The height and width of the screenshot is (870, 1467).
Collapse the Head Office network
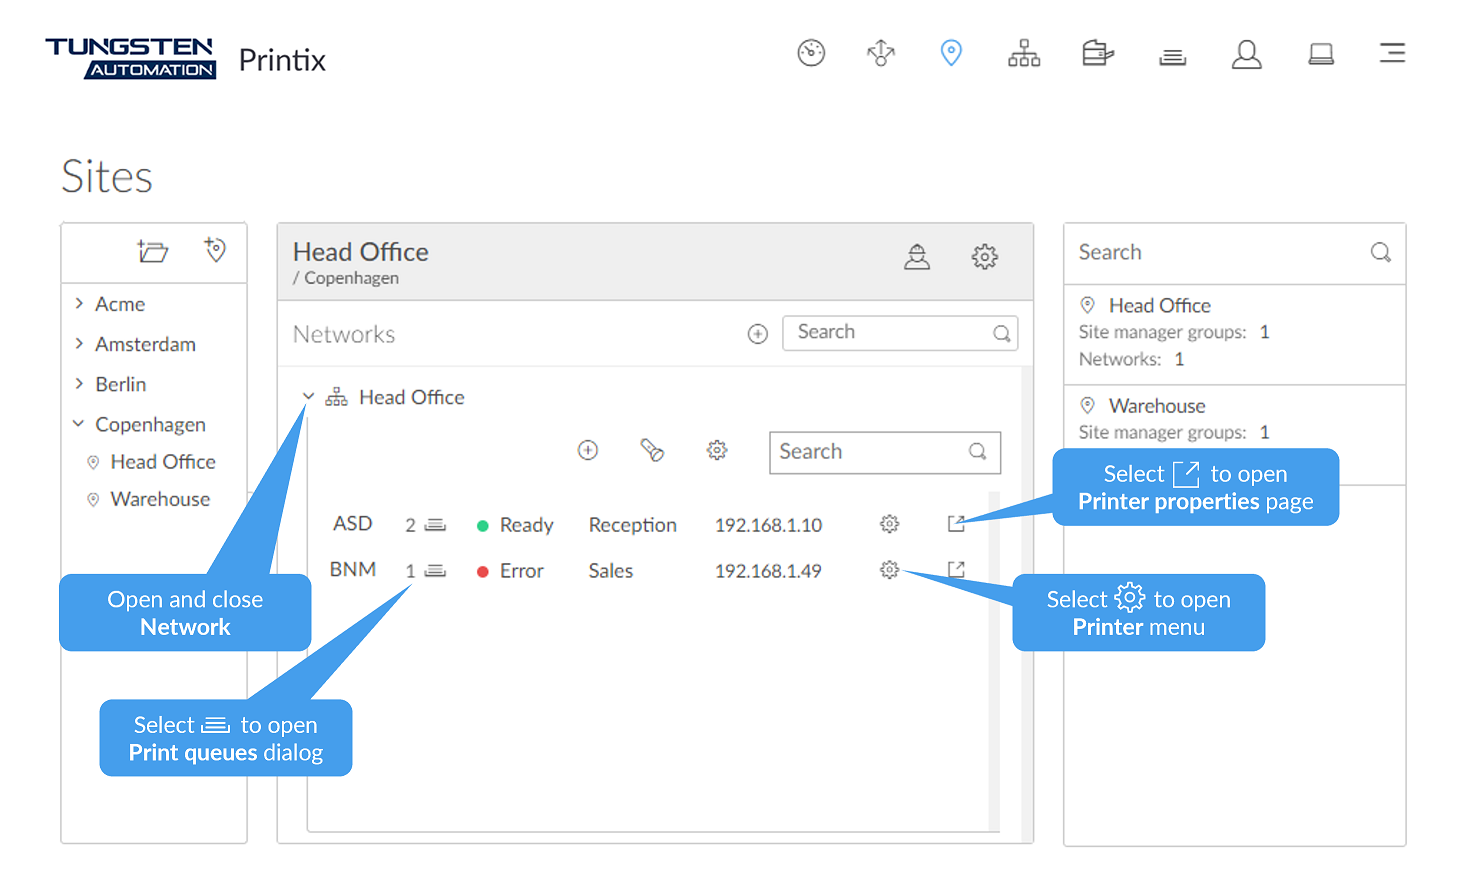[308, 397]
